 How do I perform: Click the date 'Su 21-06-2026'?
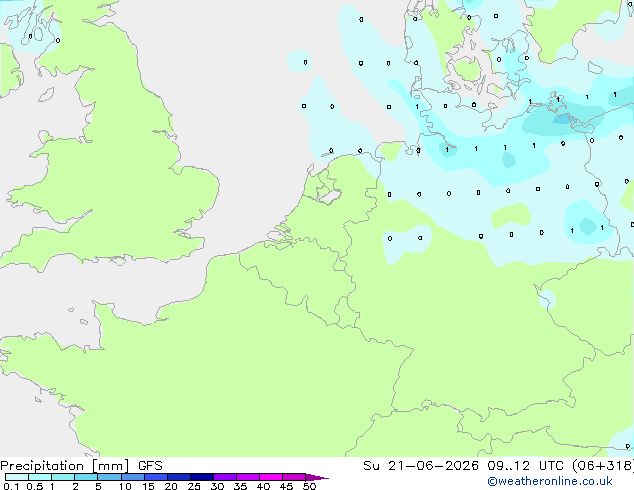421,466
